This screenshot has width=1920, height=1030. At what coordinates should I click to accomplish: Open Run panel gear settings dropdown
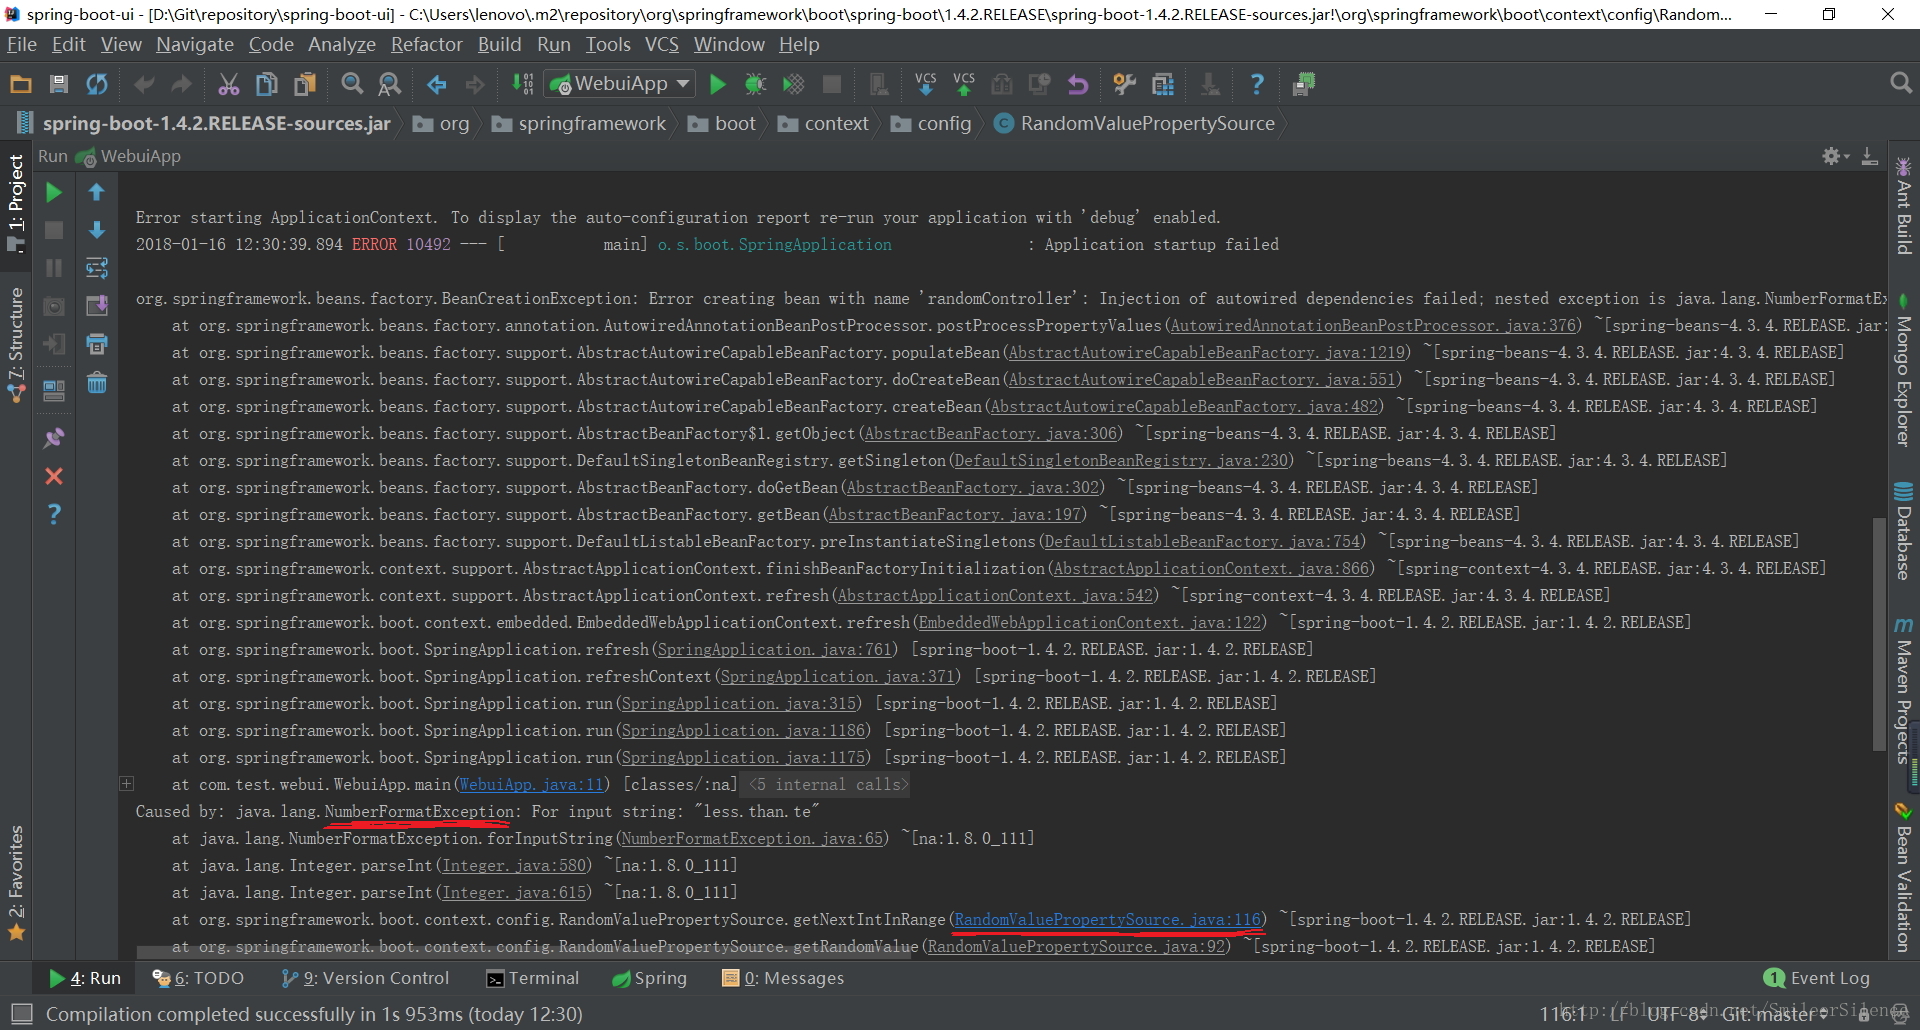(x=1835, y=156)
